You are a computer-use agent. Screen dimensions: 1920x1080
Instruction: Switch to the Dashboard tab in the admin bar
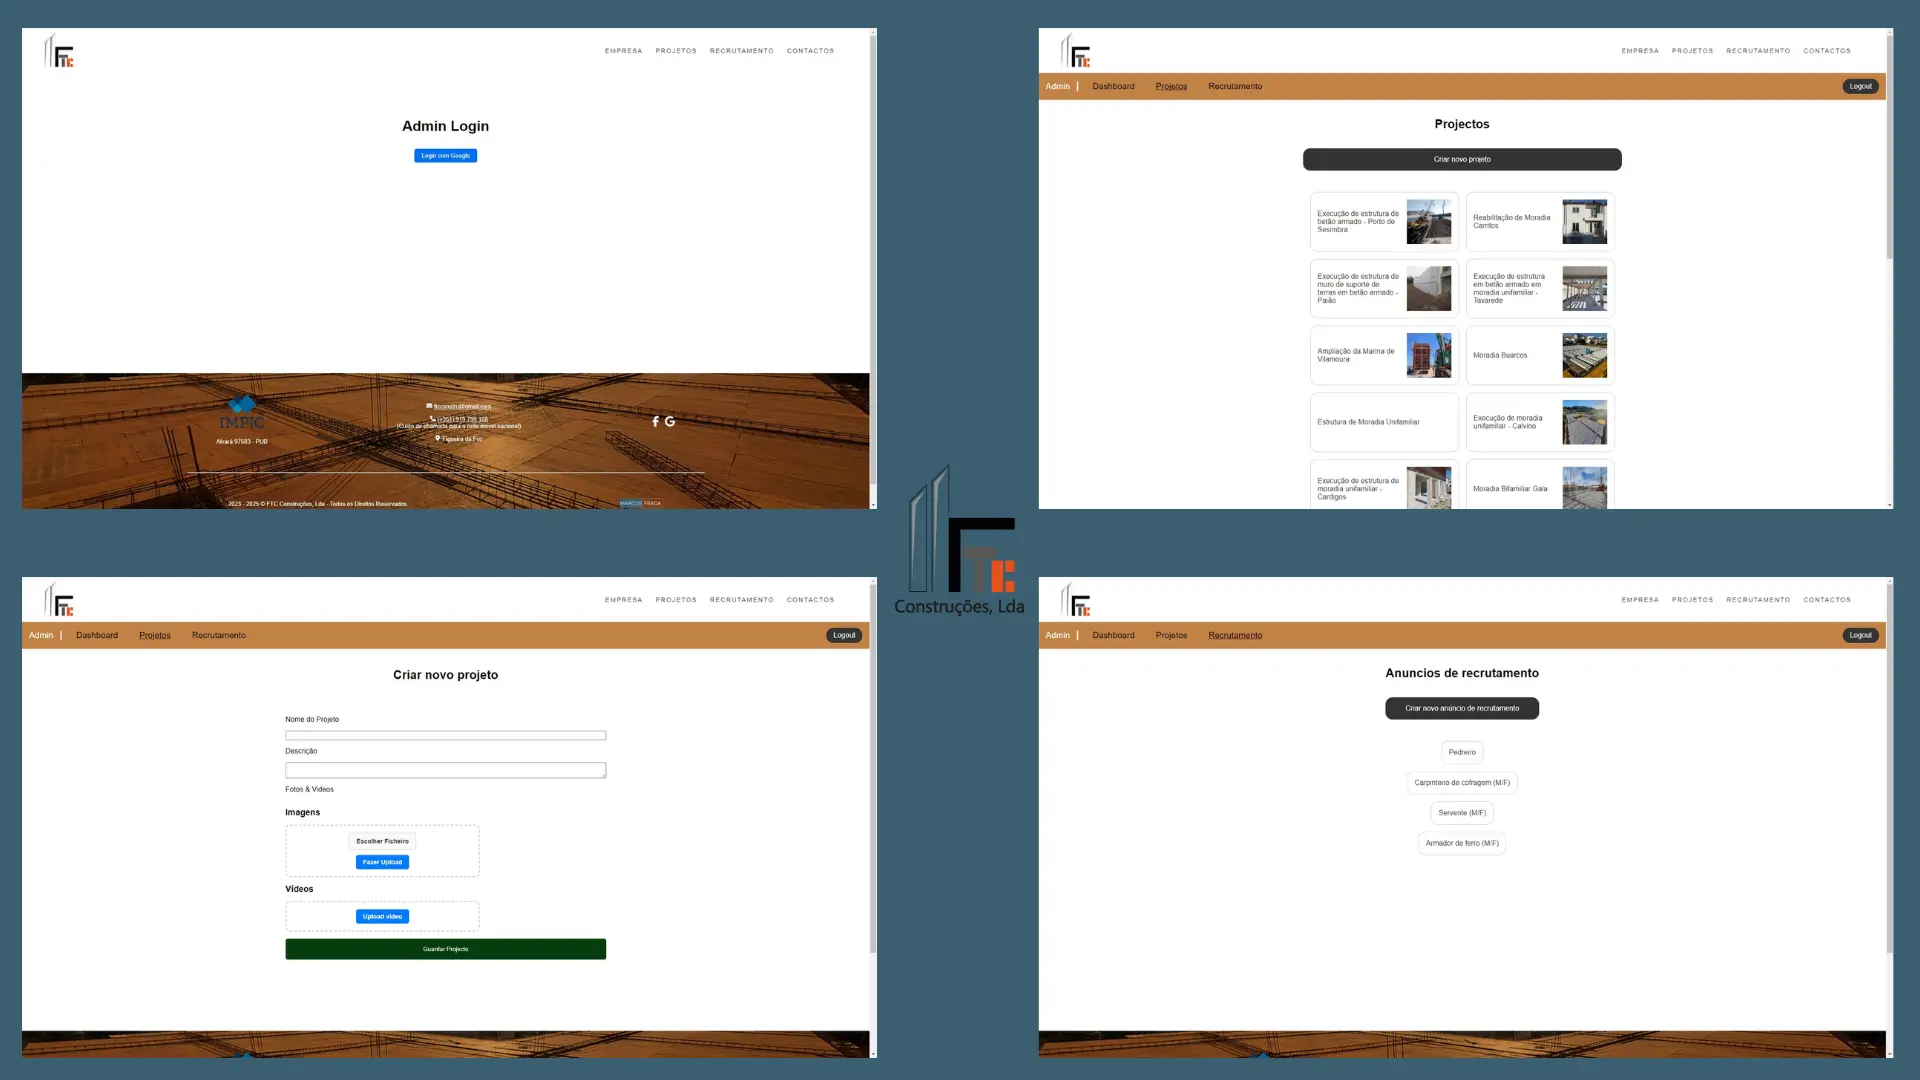tap(1113, 86)
